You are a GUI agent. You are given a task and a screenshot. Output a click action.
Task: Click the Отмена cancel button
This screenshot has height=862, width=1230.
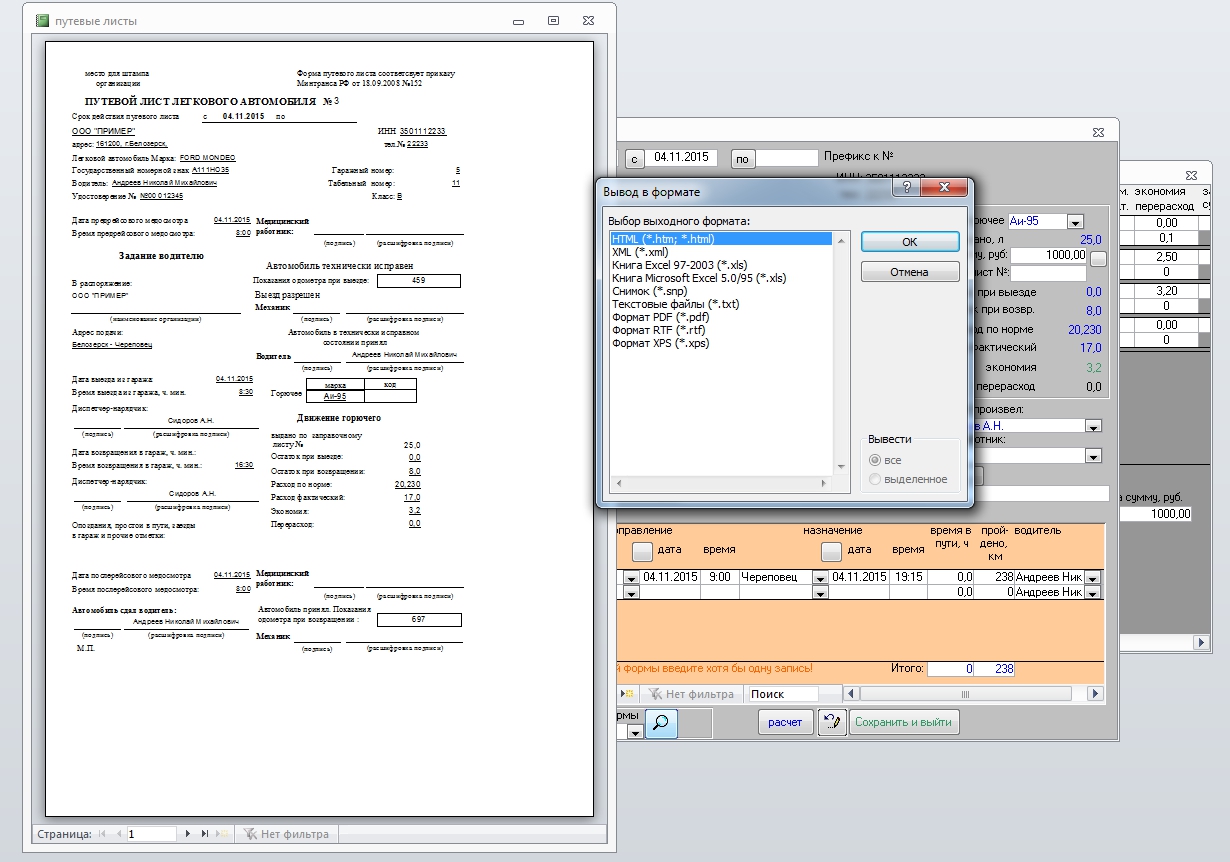tap(909, 272)
